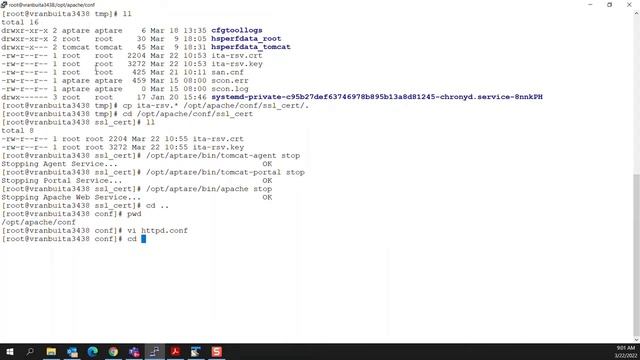Open the red S app in taskbar

pos(217,351)
